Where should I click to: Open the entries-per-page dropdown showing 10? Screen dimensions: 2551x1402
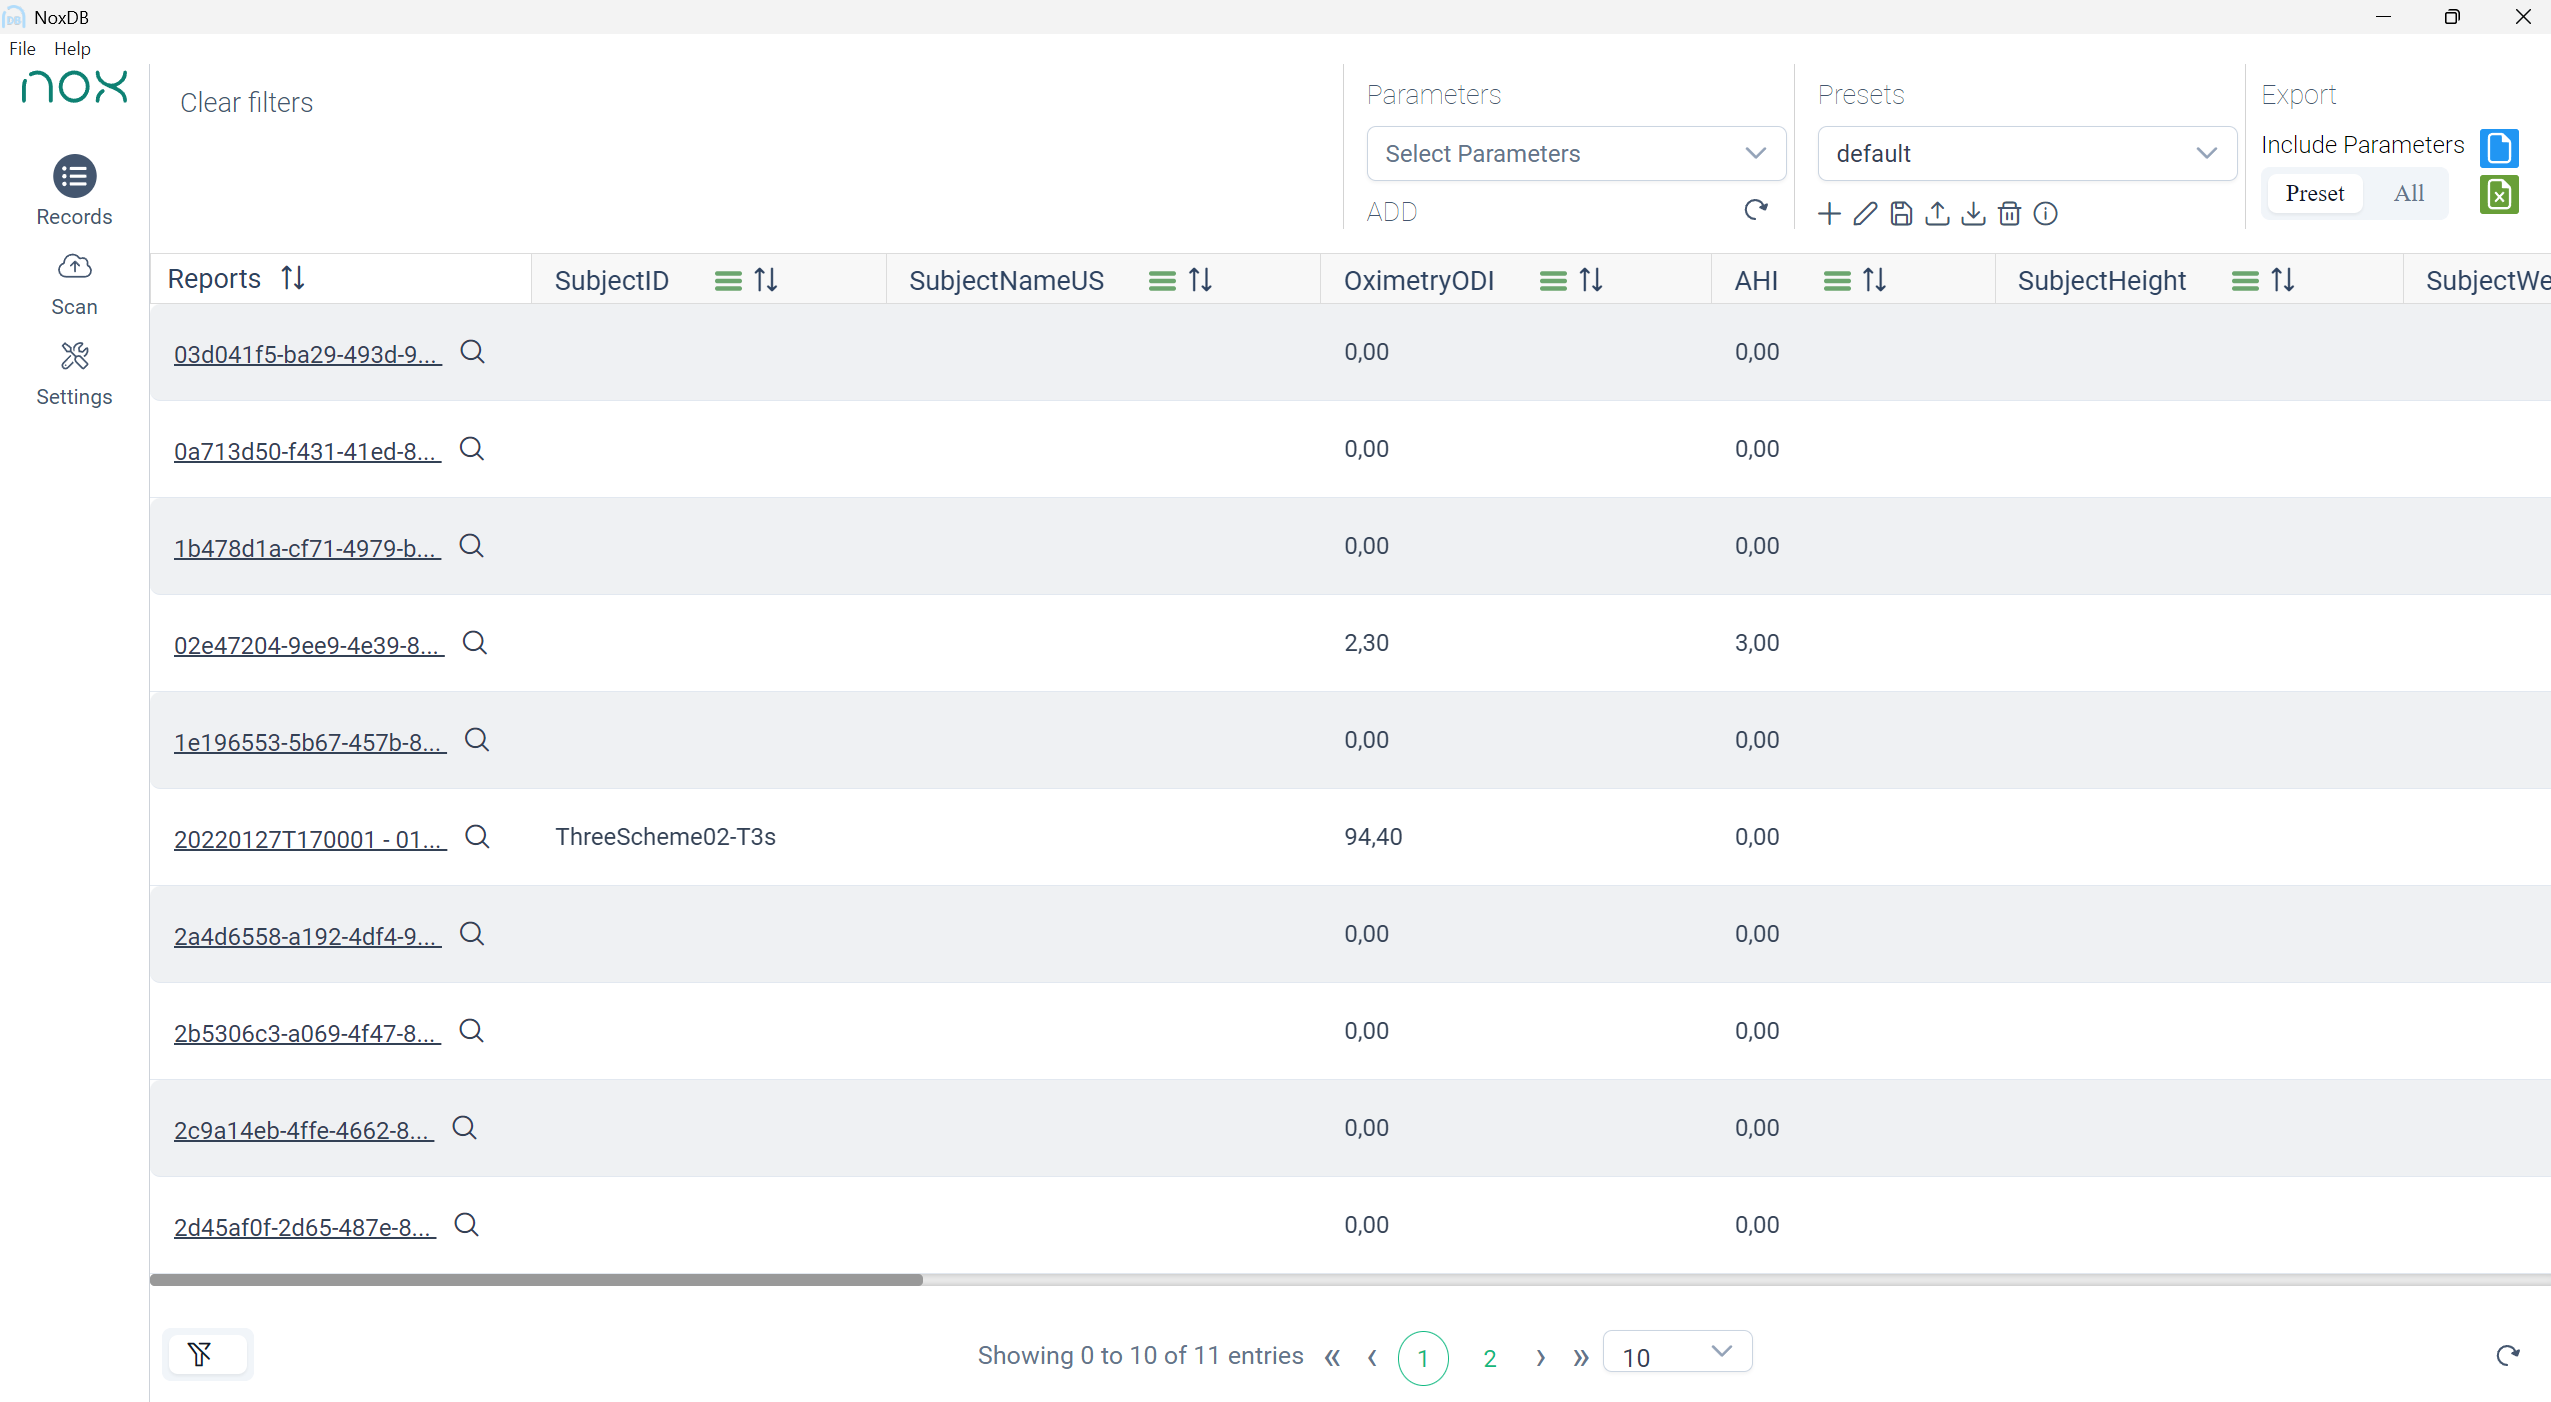tap(1676, 1355)
